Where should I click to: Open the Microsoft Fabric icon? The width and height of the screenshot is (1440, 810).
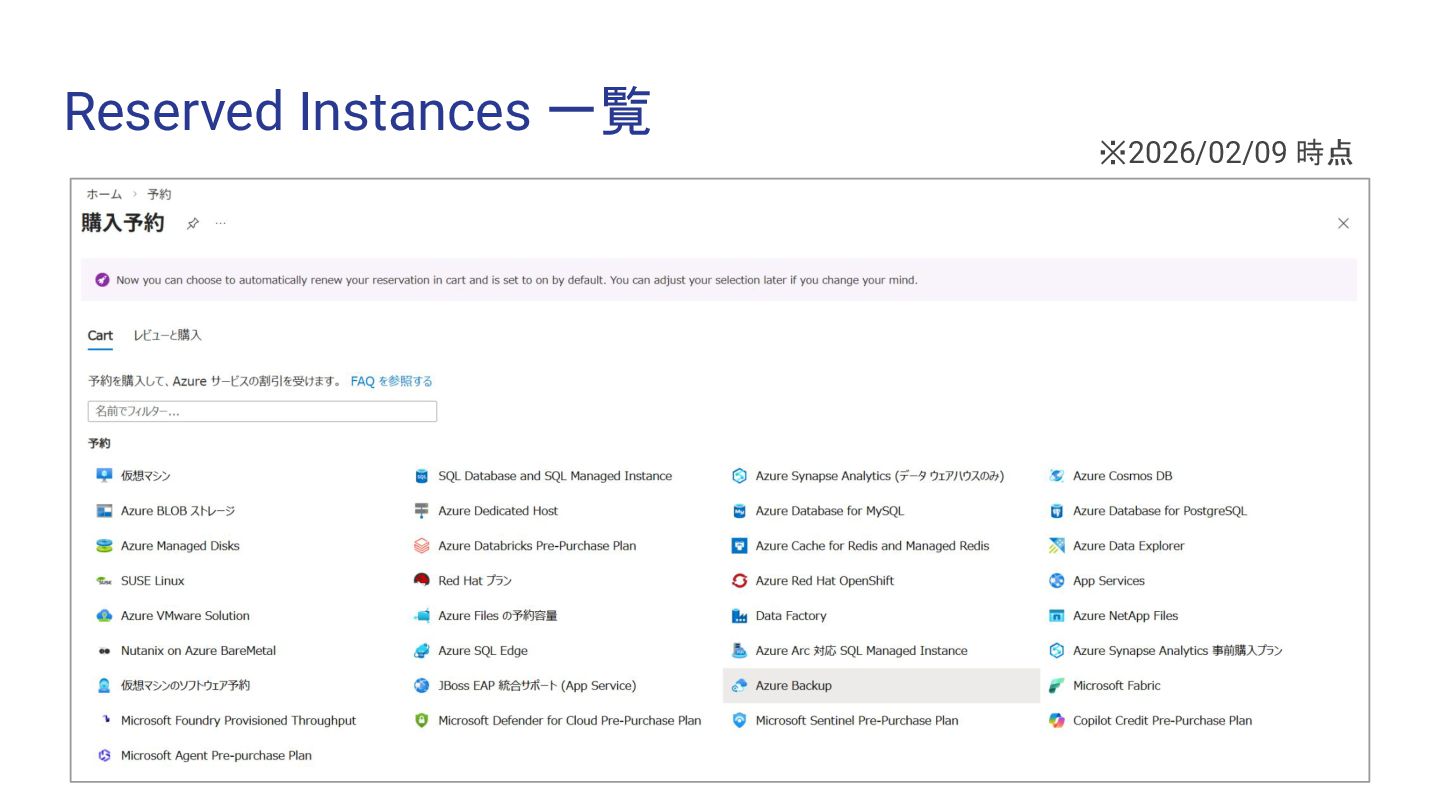coord(1057,686)
